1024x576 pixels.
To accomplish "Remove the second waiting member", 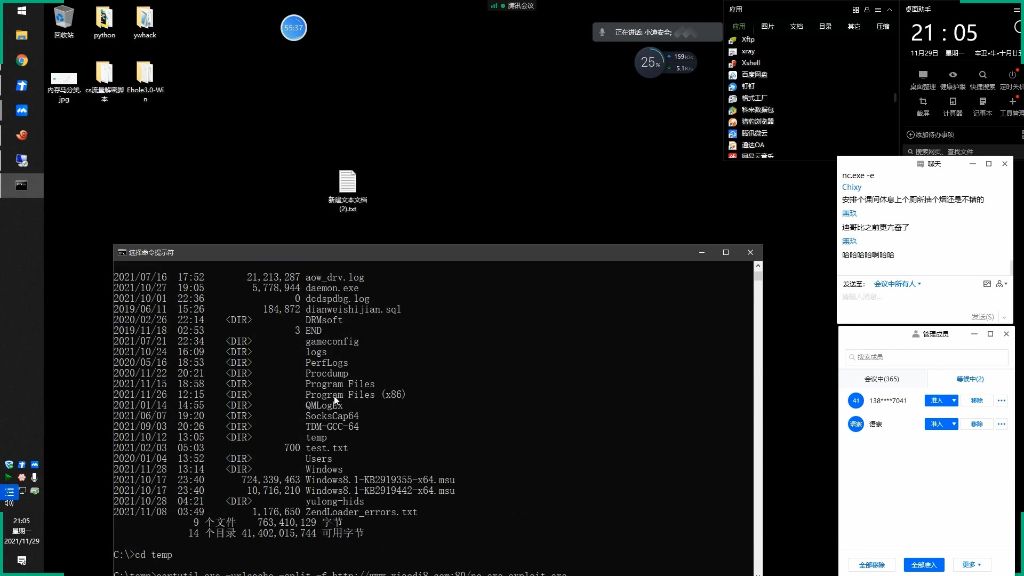I will pos(976,424).
